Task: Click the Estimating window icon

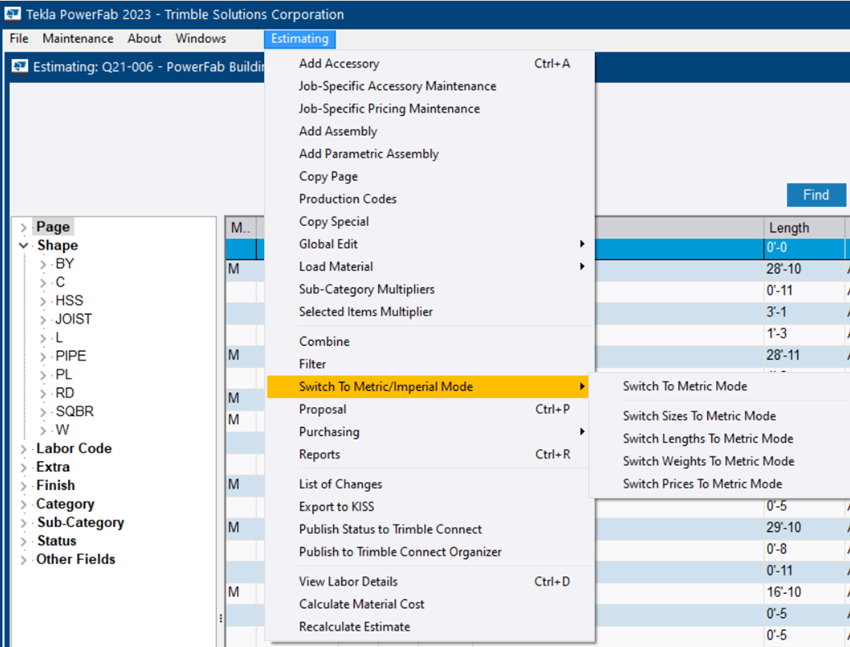Action: click(x=19, y=68)
